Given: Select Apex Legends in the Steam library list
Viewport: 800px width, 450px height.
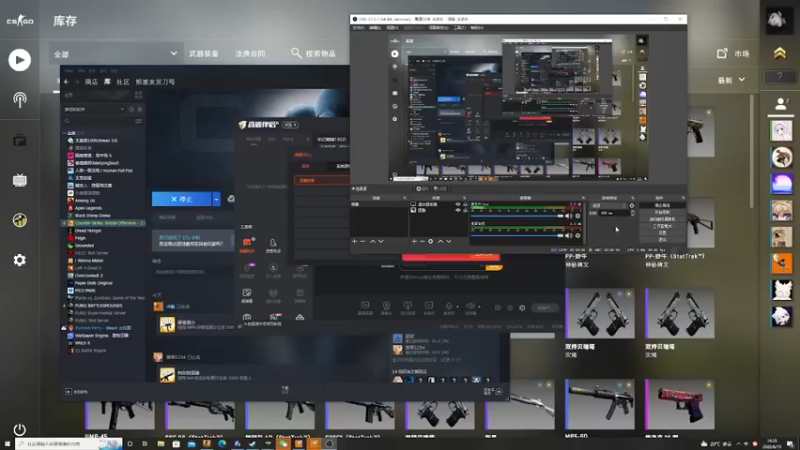Looking at the screenshot, I should point(88,208).
